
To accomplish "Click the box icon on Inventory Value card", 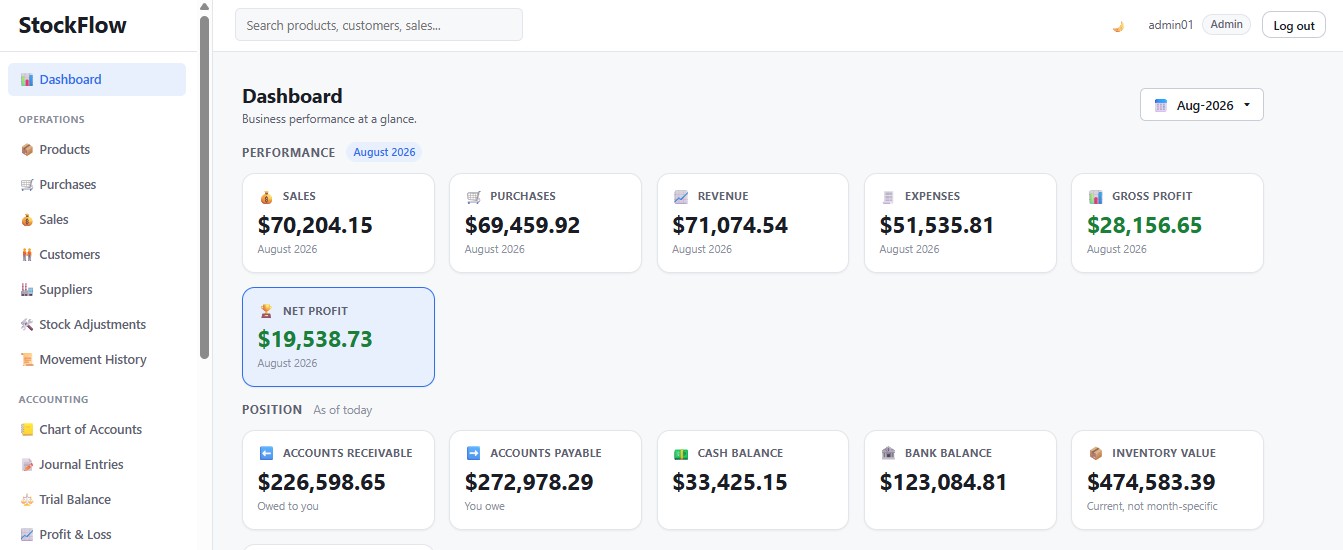I will pos(1095,454).
